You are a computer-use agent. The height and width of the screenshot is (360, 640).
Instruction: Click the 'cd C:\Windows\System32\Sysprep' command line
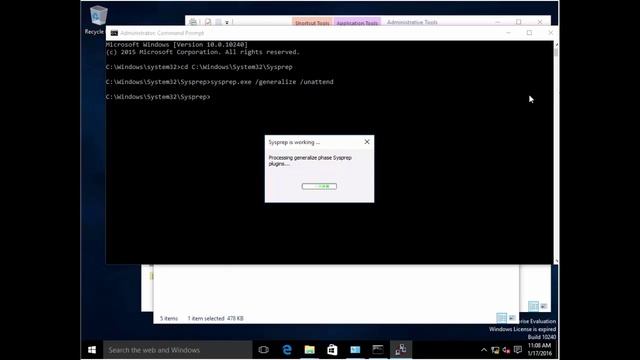pos(236,67)
